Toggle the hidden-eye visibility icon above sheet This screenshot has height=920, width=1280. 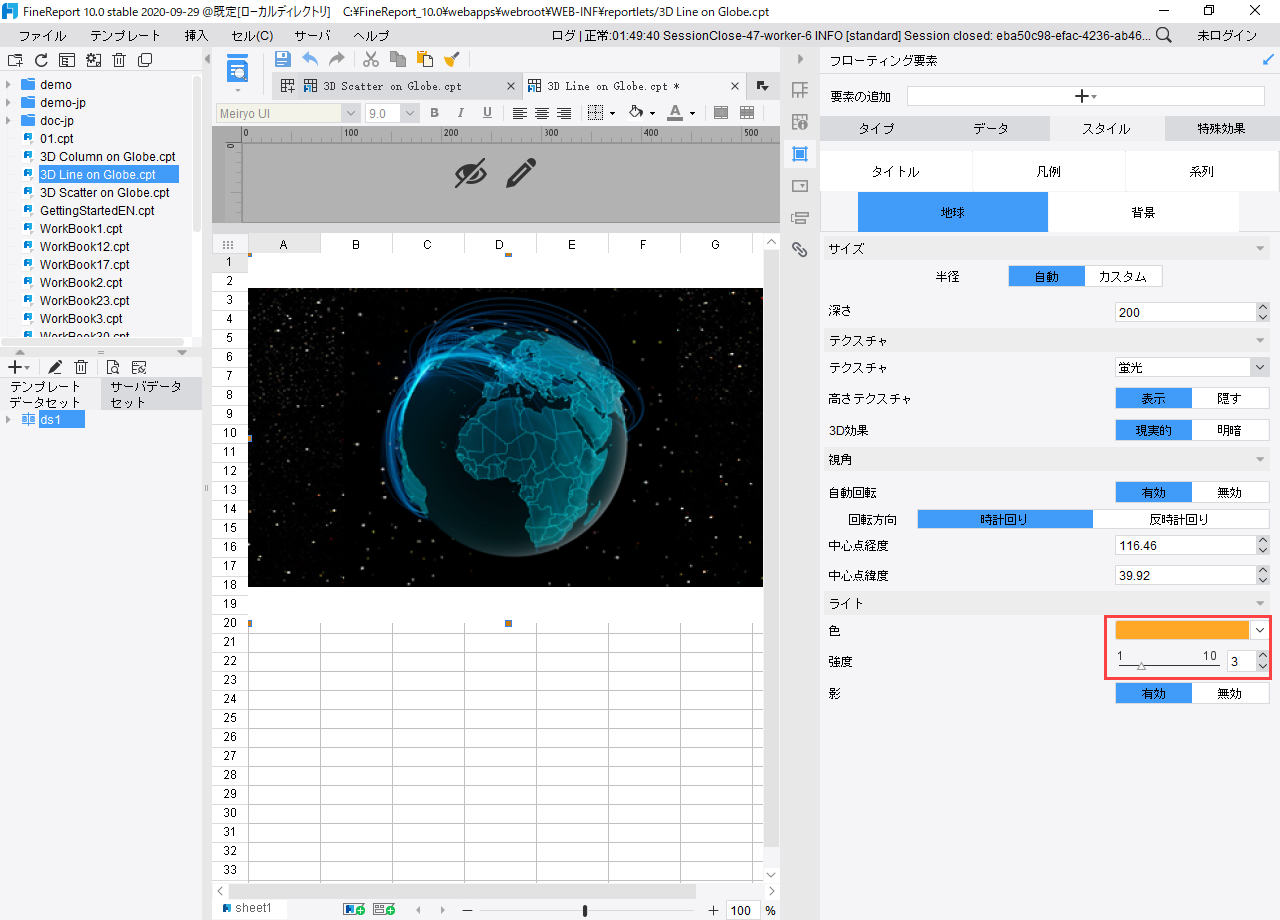[470, 173]
